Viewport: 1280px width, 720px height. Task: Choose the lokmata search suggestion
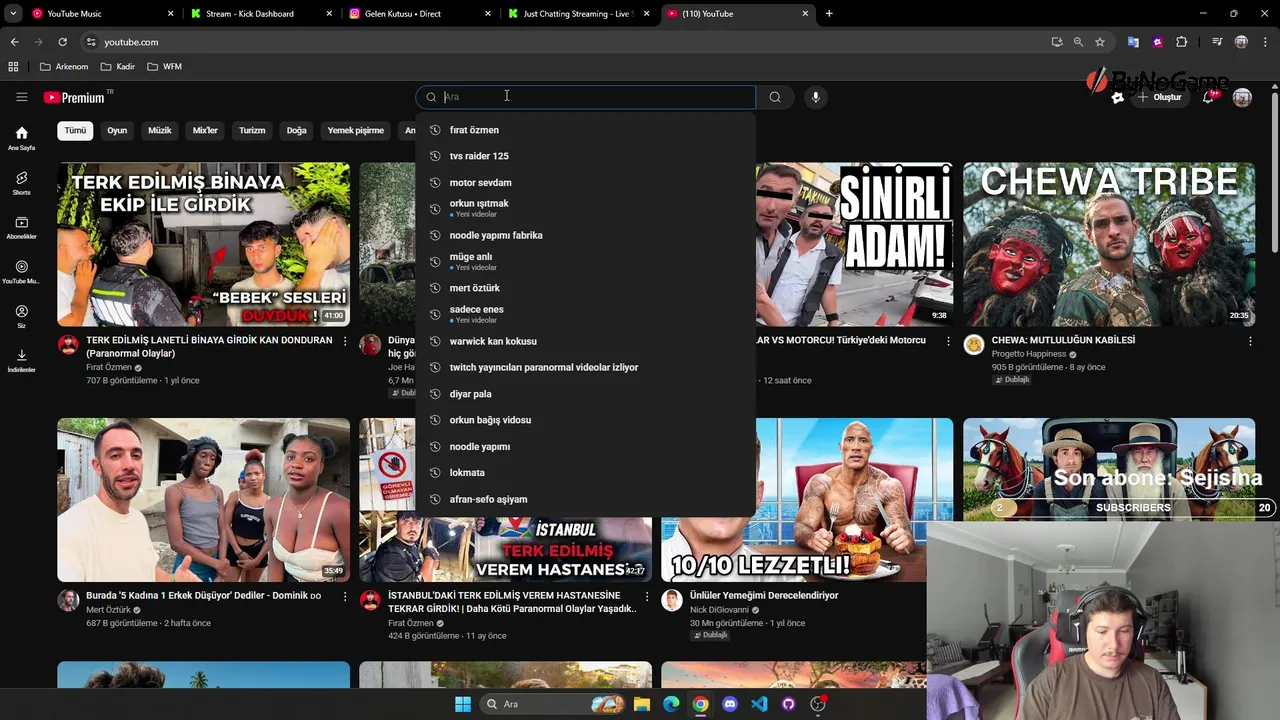click(585, 473)
